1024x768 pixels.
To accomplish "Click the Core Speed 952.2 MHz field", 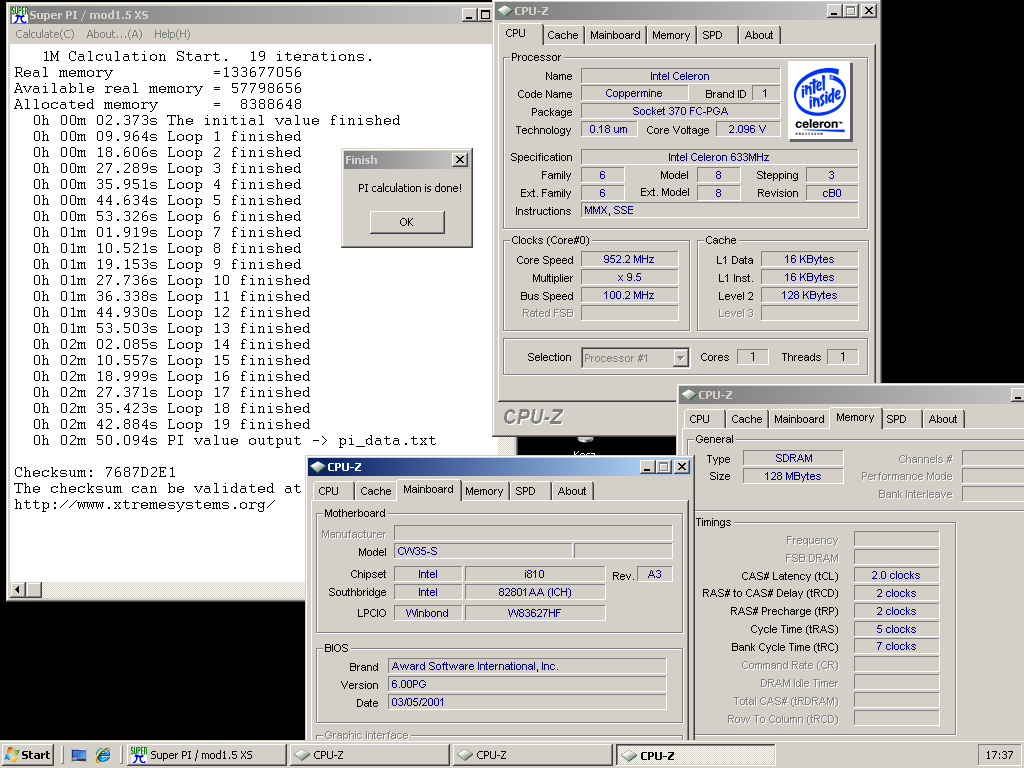I will 629,259.
